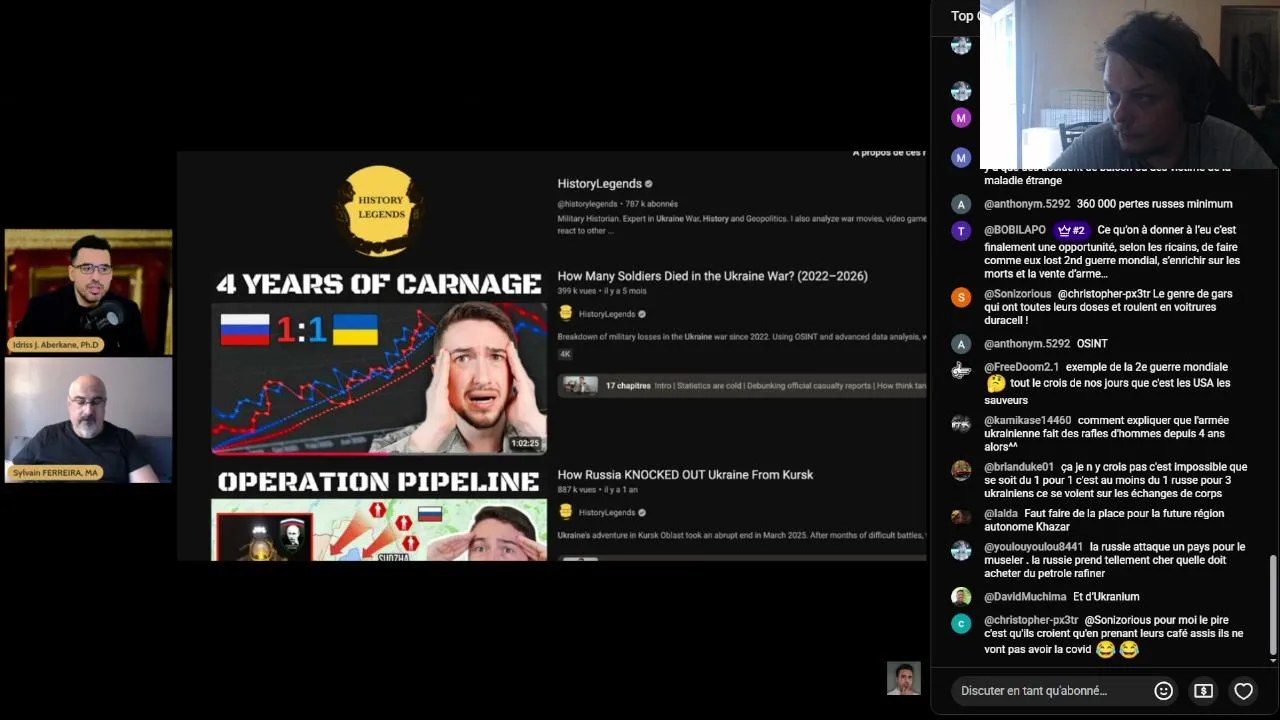Click the small portrait avatar below the shared screen
Screen dimensions: 1280x720
[x=904, y=678]
